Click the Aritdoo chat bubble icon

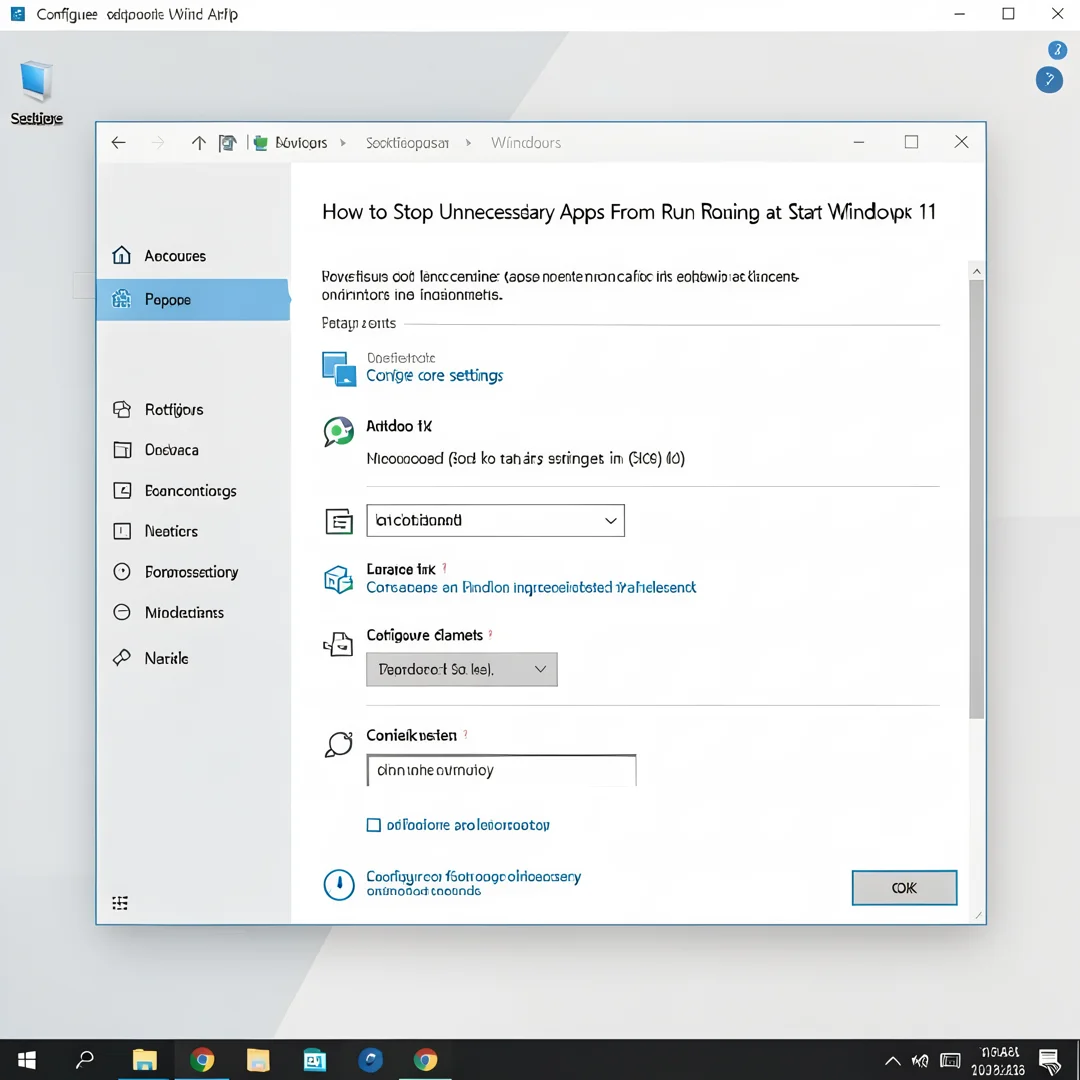pyautogui.click(x=339, y=432)
